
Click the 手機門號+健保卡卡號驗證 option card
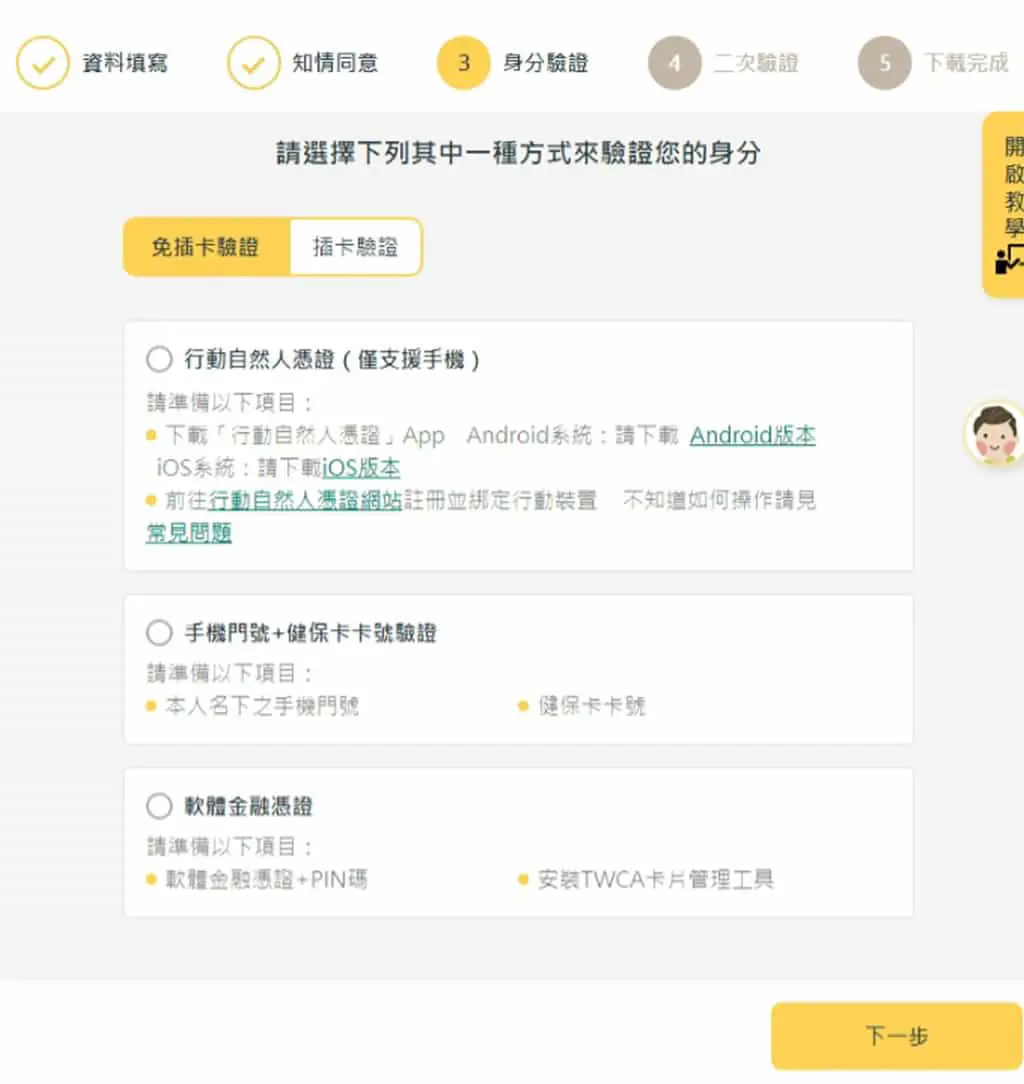coord(519,669)
